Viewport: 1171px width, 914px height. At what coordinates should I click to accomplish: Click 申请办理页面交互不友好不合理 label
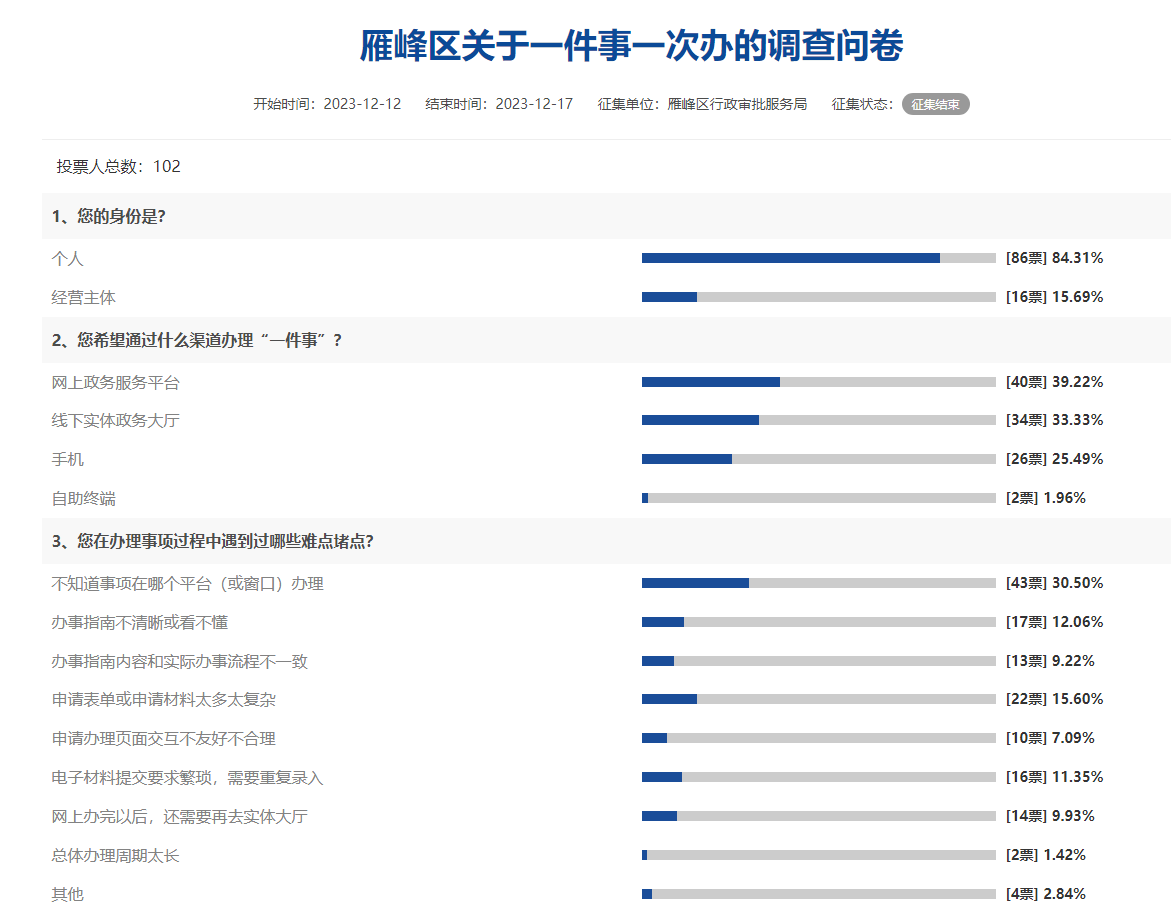coord(164,739)
